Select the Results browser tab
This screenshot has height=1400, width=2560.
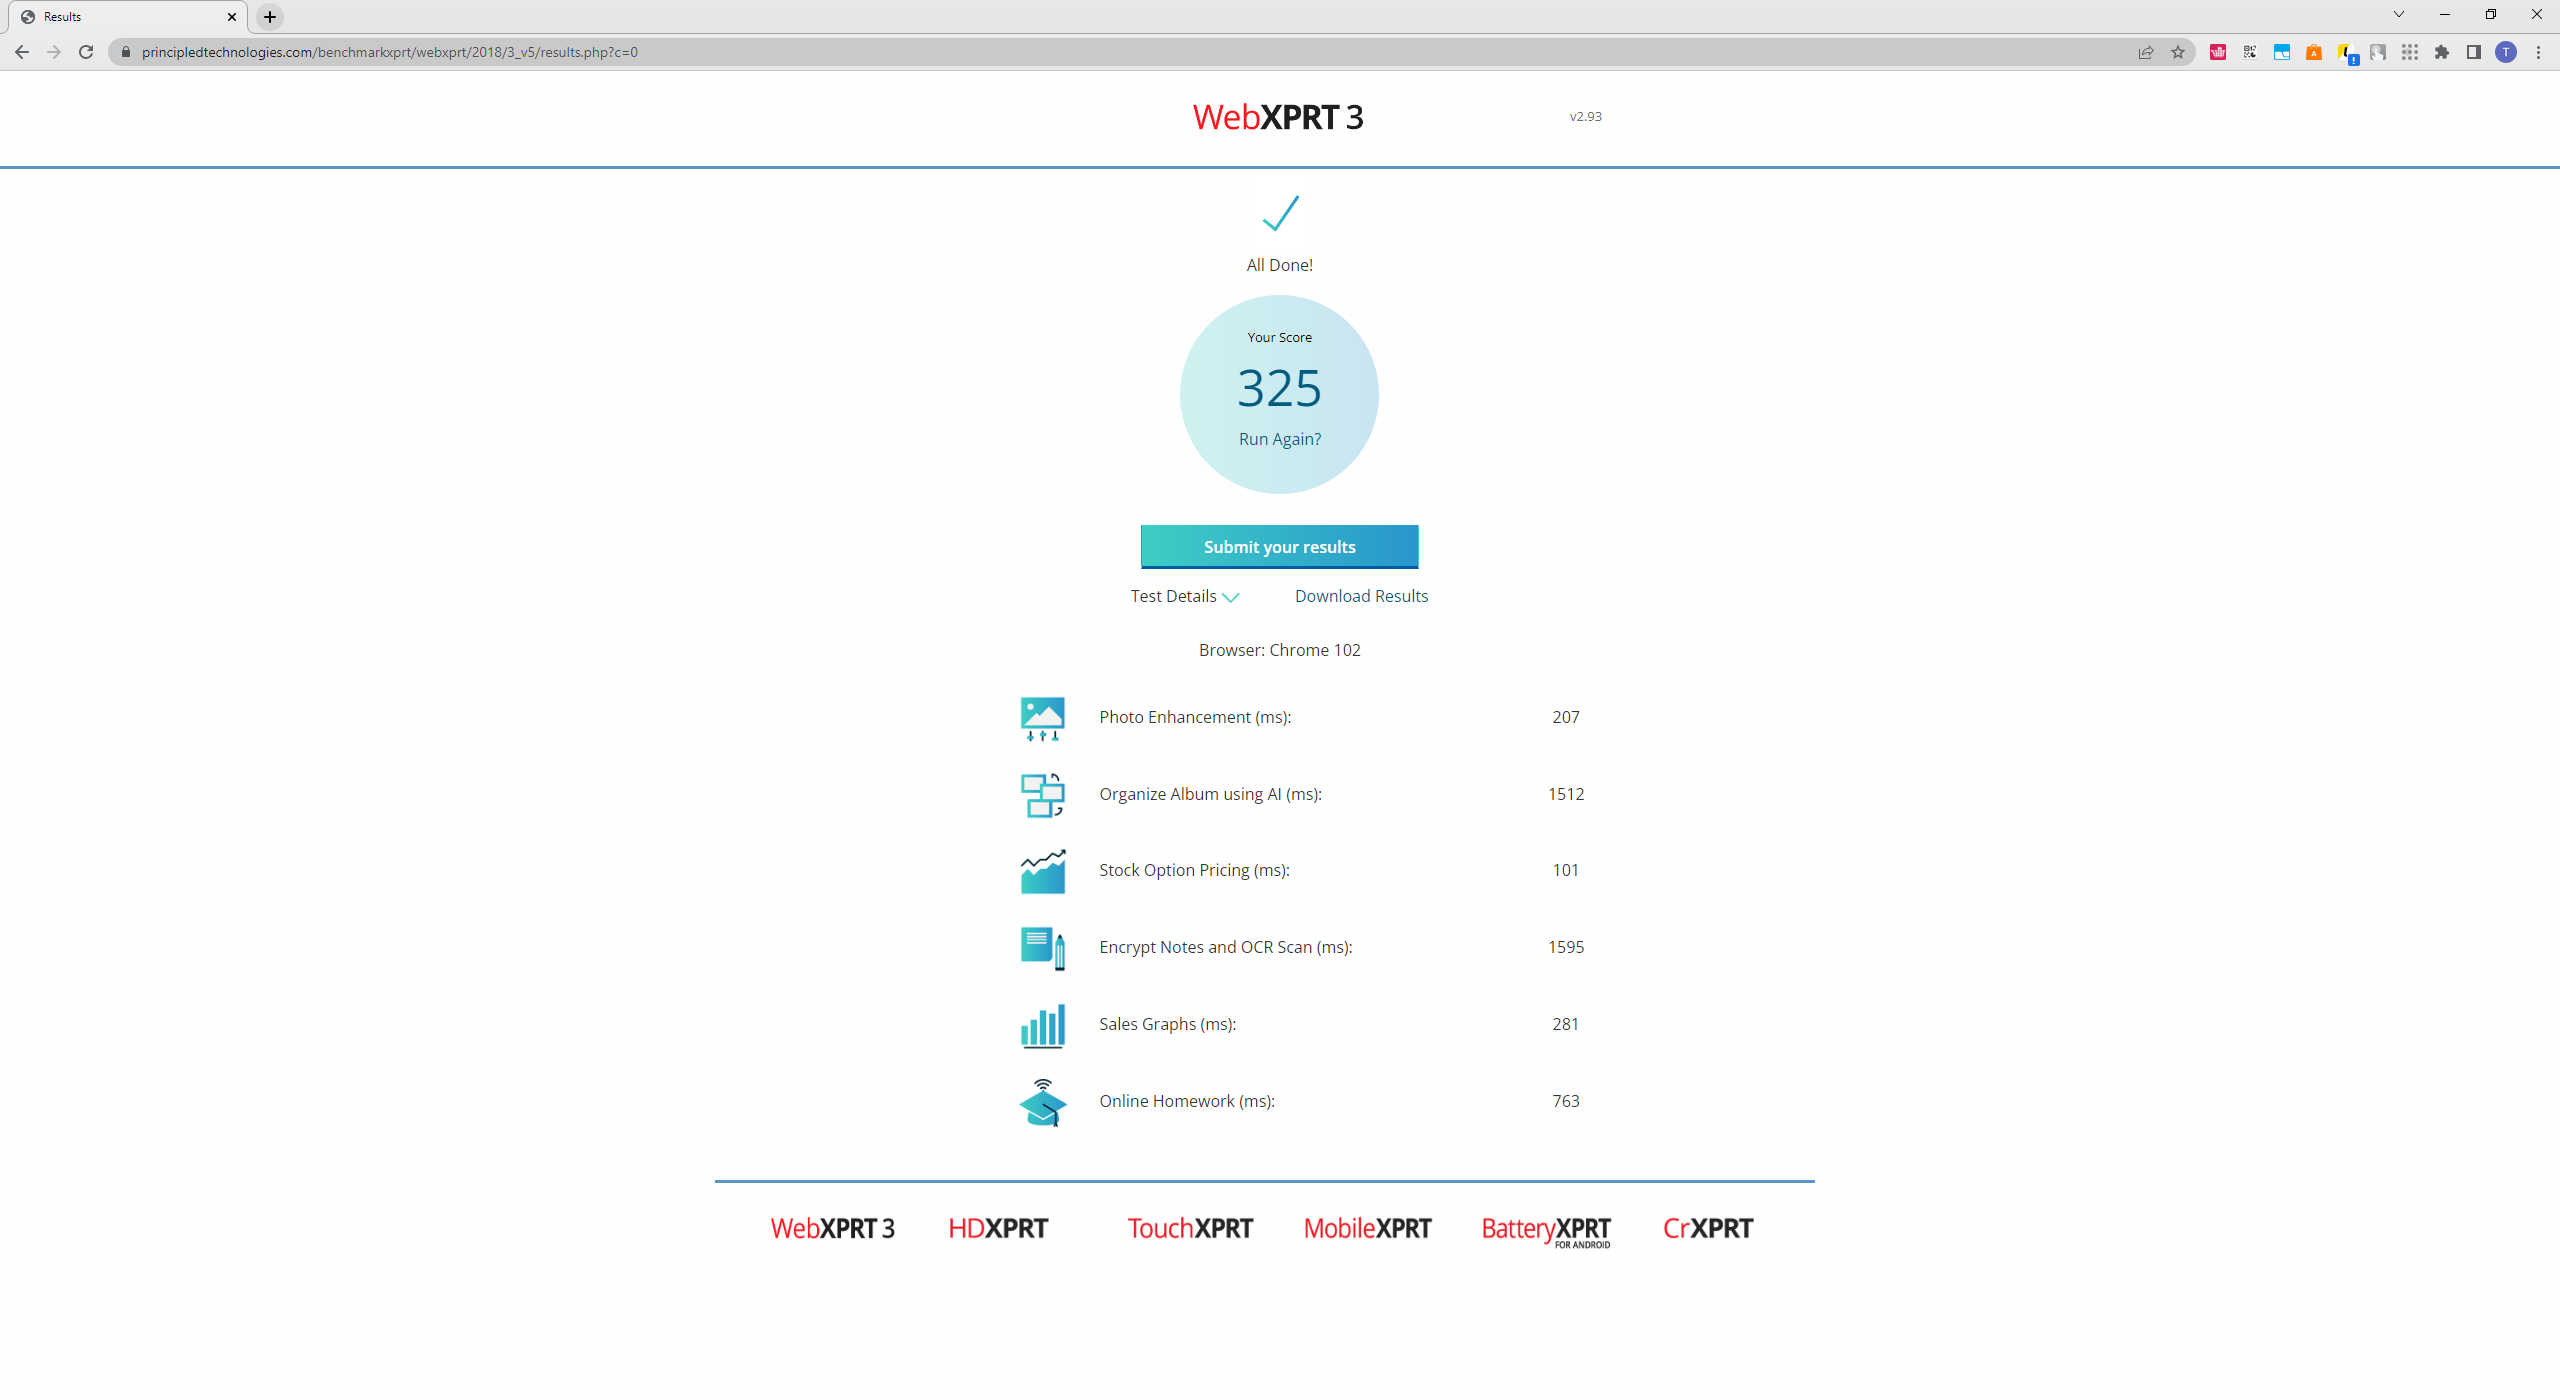click(x=127, y=17)
